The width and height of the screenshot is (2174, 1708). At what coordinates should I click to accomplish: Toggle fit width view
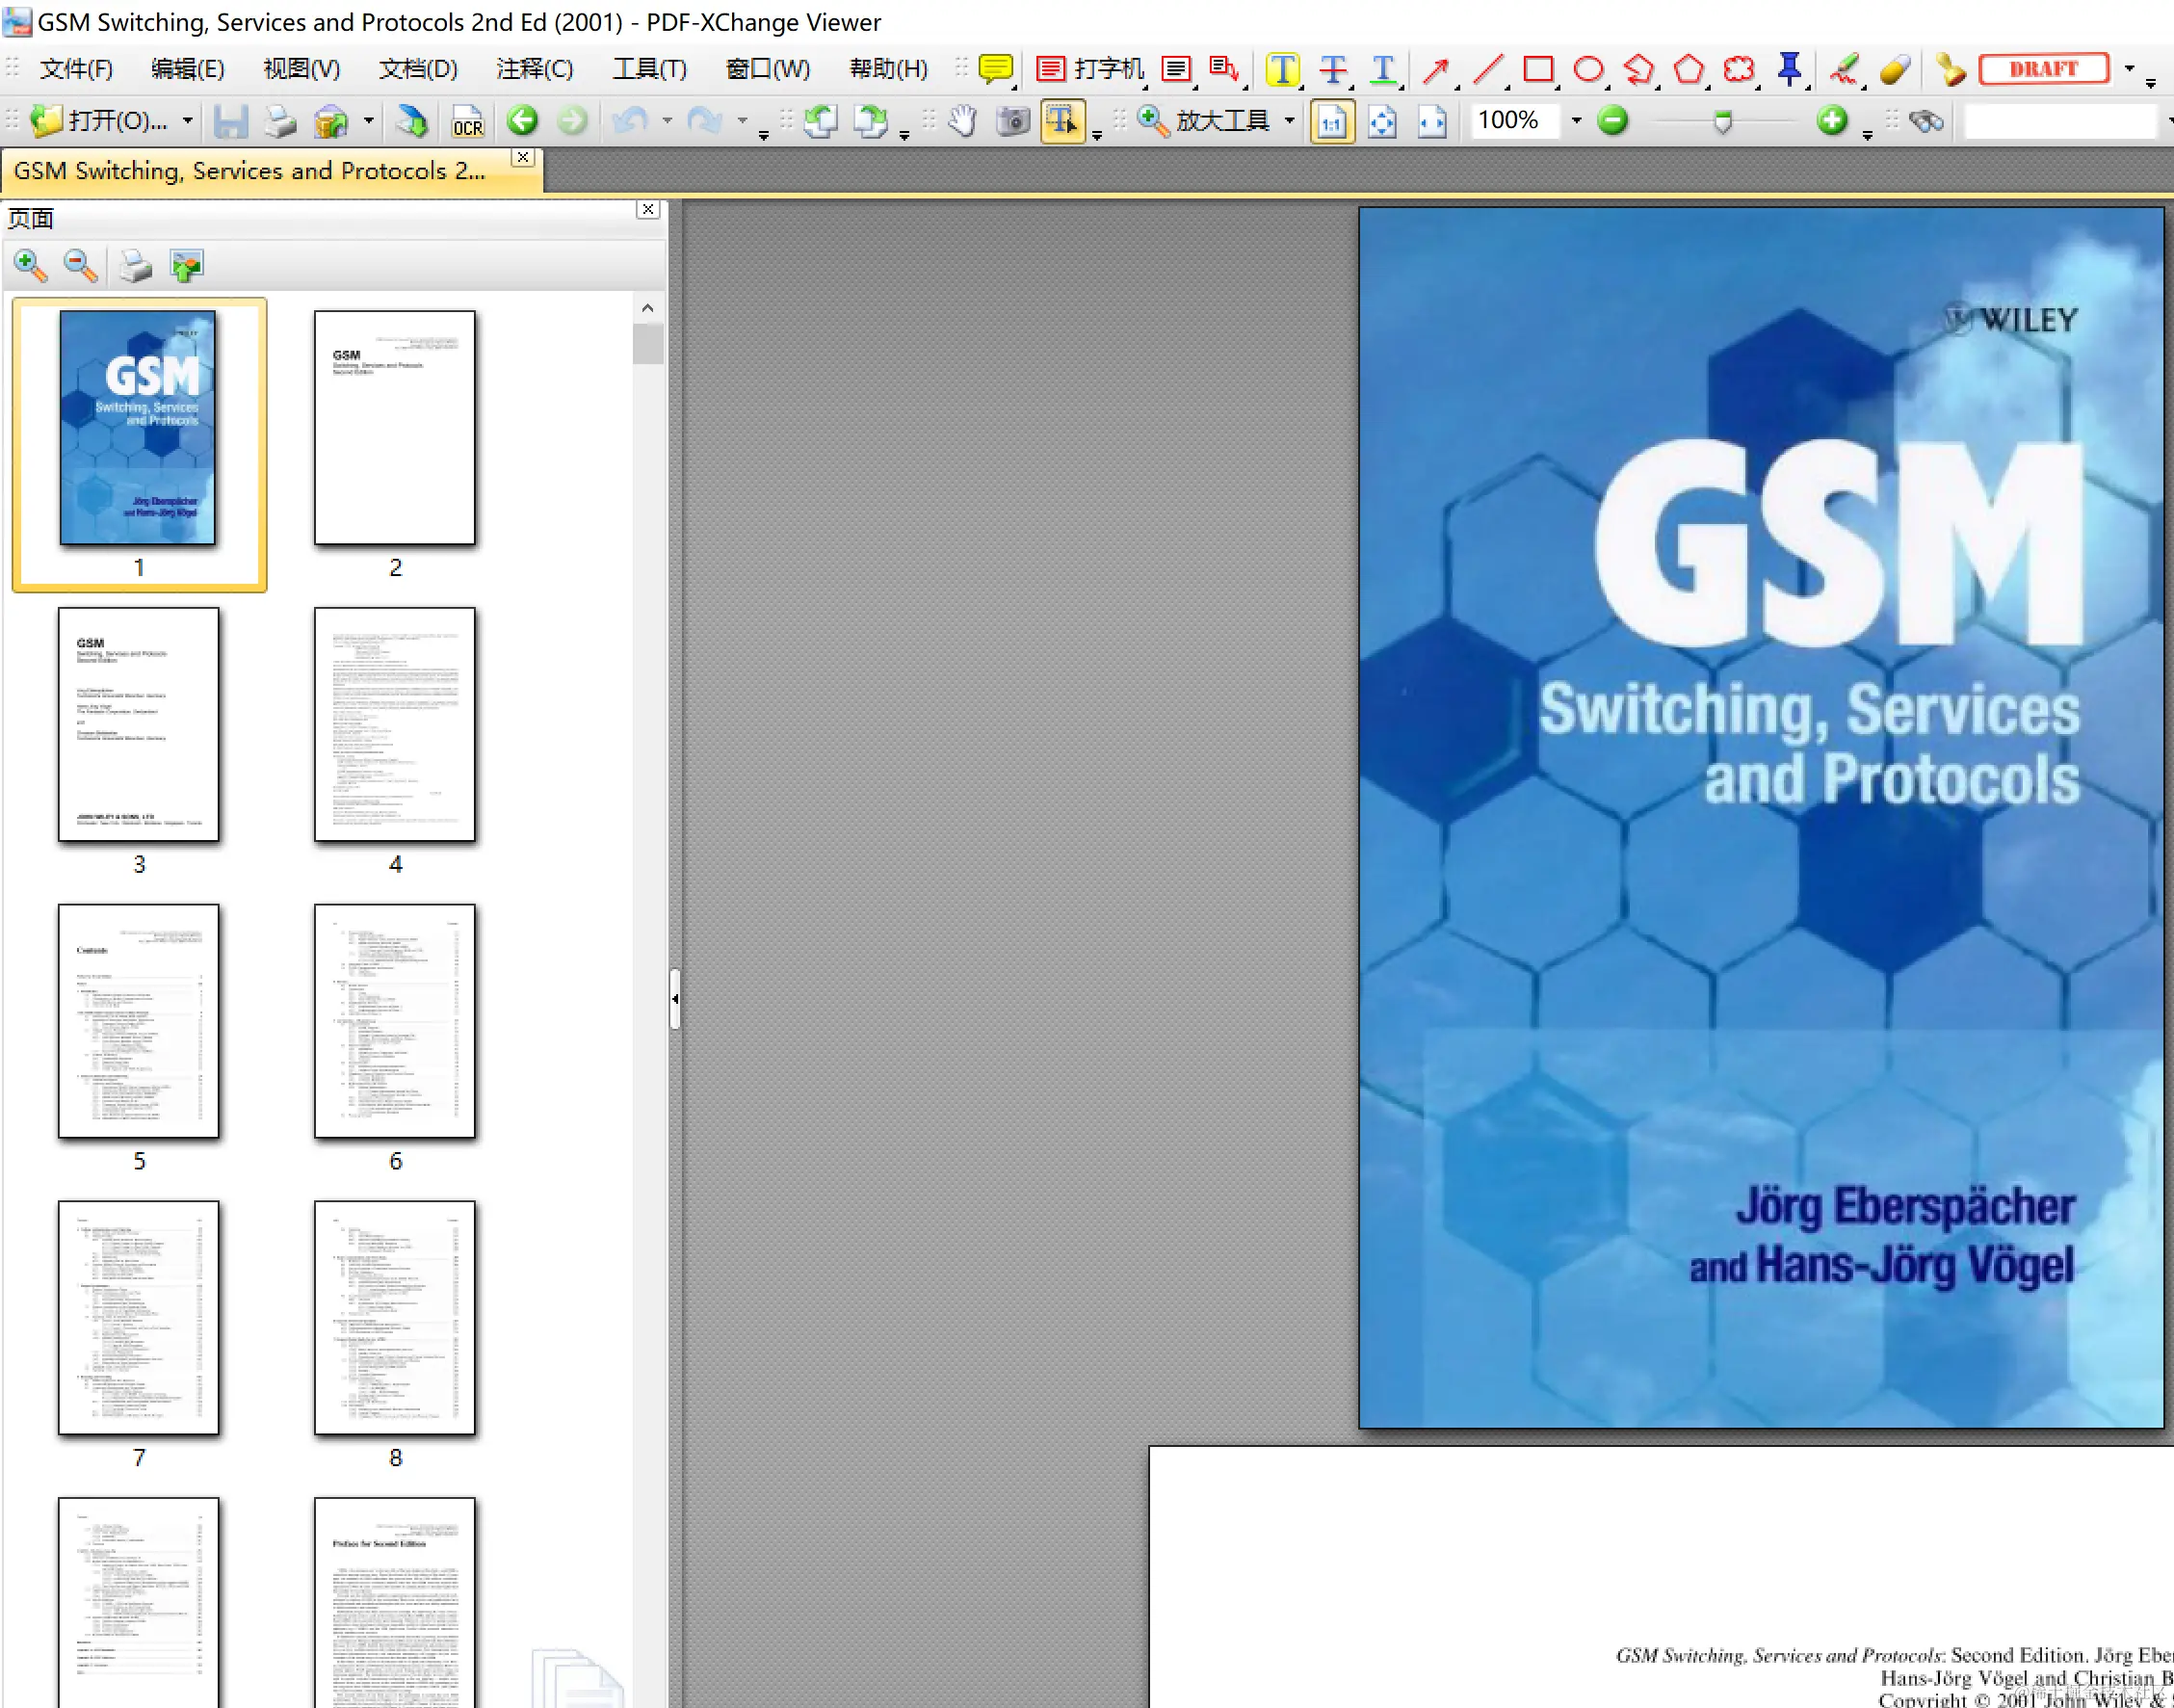1433,121
